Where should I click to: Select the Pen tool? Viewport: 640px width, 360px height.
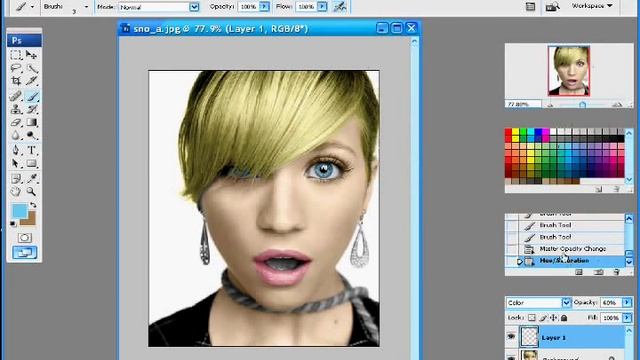[16, 150]
